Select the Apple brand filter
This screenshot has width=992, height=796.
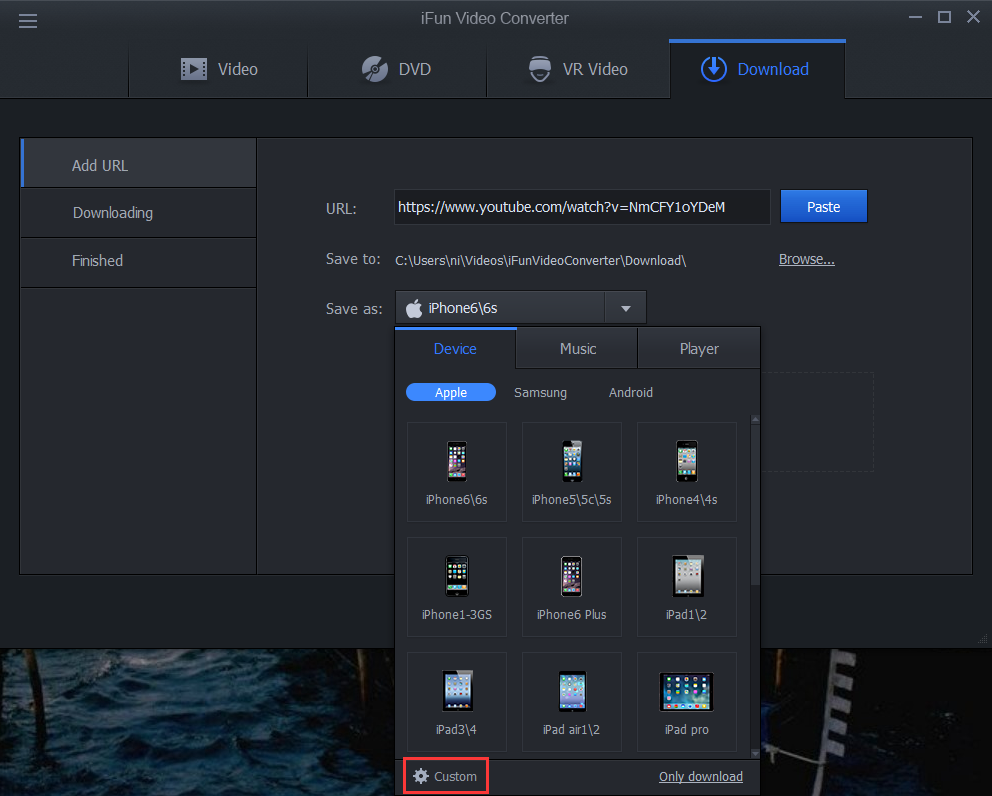450,392
